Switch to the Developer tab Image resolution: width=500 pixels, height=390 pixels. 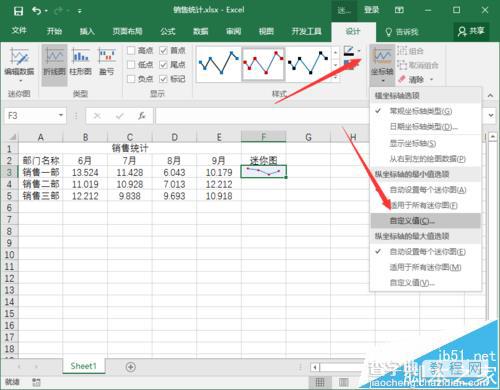pos(306,31)
